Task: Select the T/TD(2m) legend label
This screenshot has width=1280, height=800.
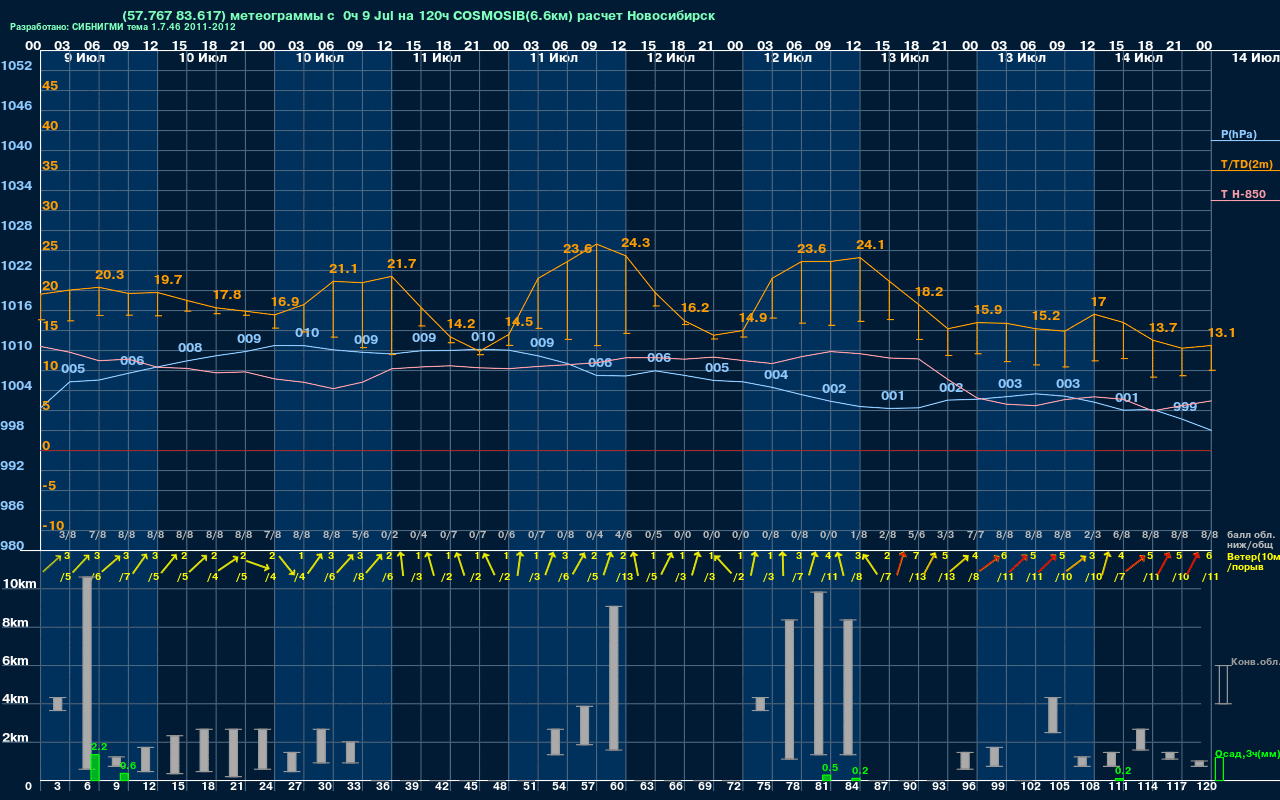Action: click(1246, 164)
